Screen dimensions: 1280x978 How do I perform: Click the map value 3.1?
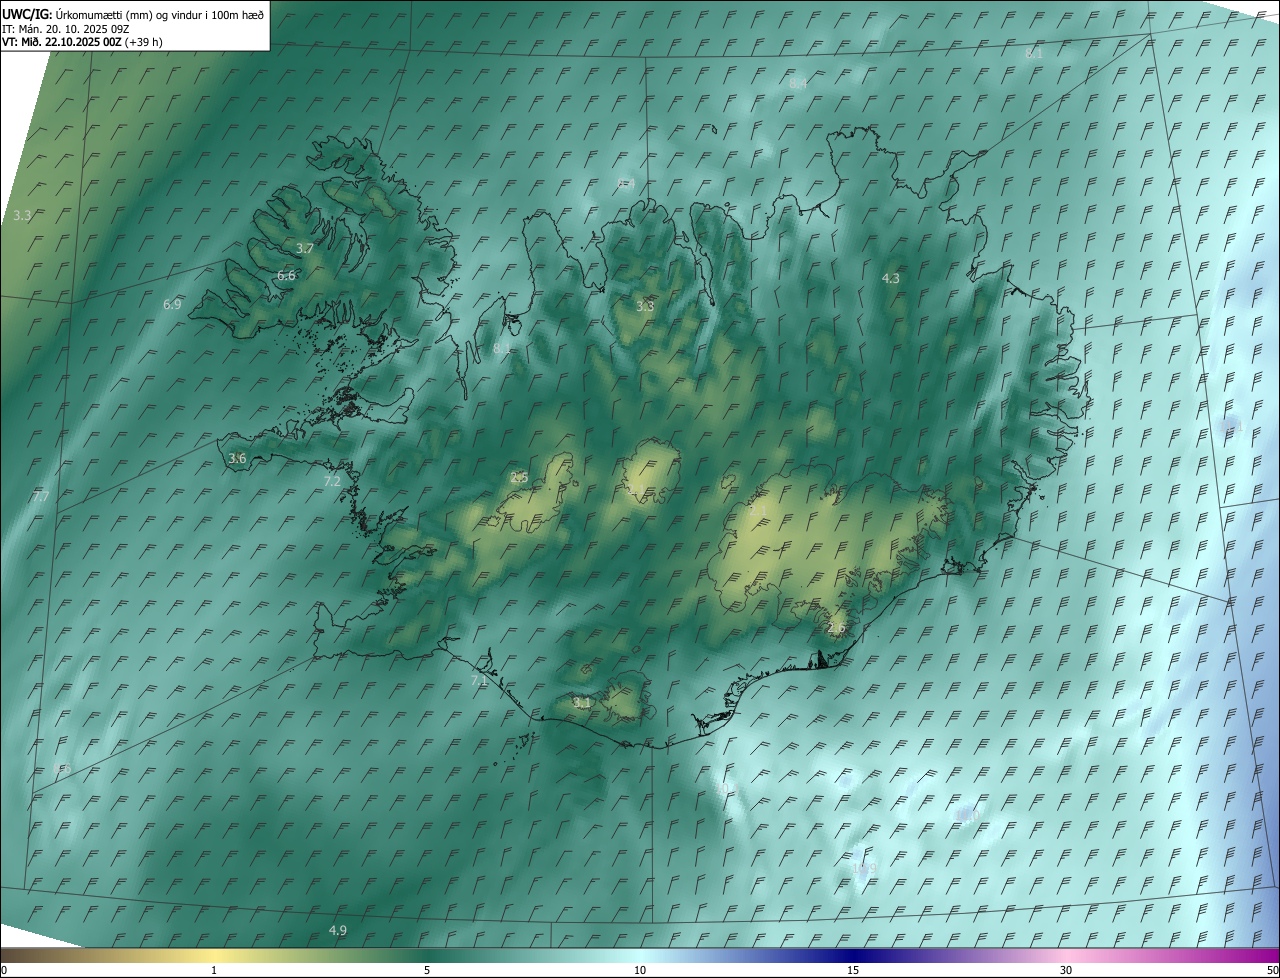(x=582, y=703)
